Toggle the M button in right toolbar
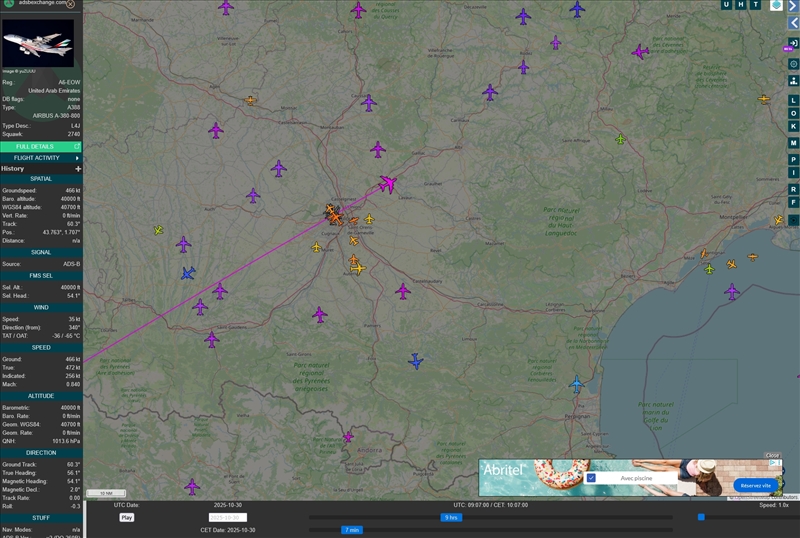Screen dimensions: 800x538 point(793,143)
